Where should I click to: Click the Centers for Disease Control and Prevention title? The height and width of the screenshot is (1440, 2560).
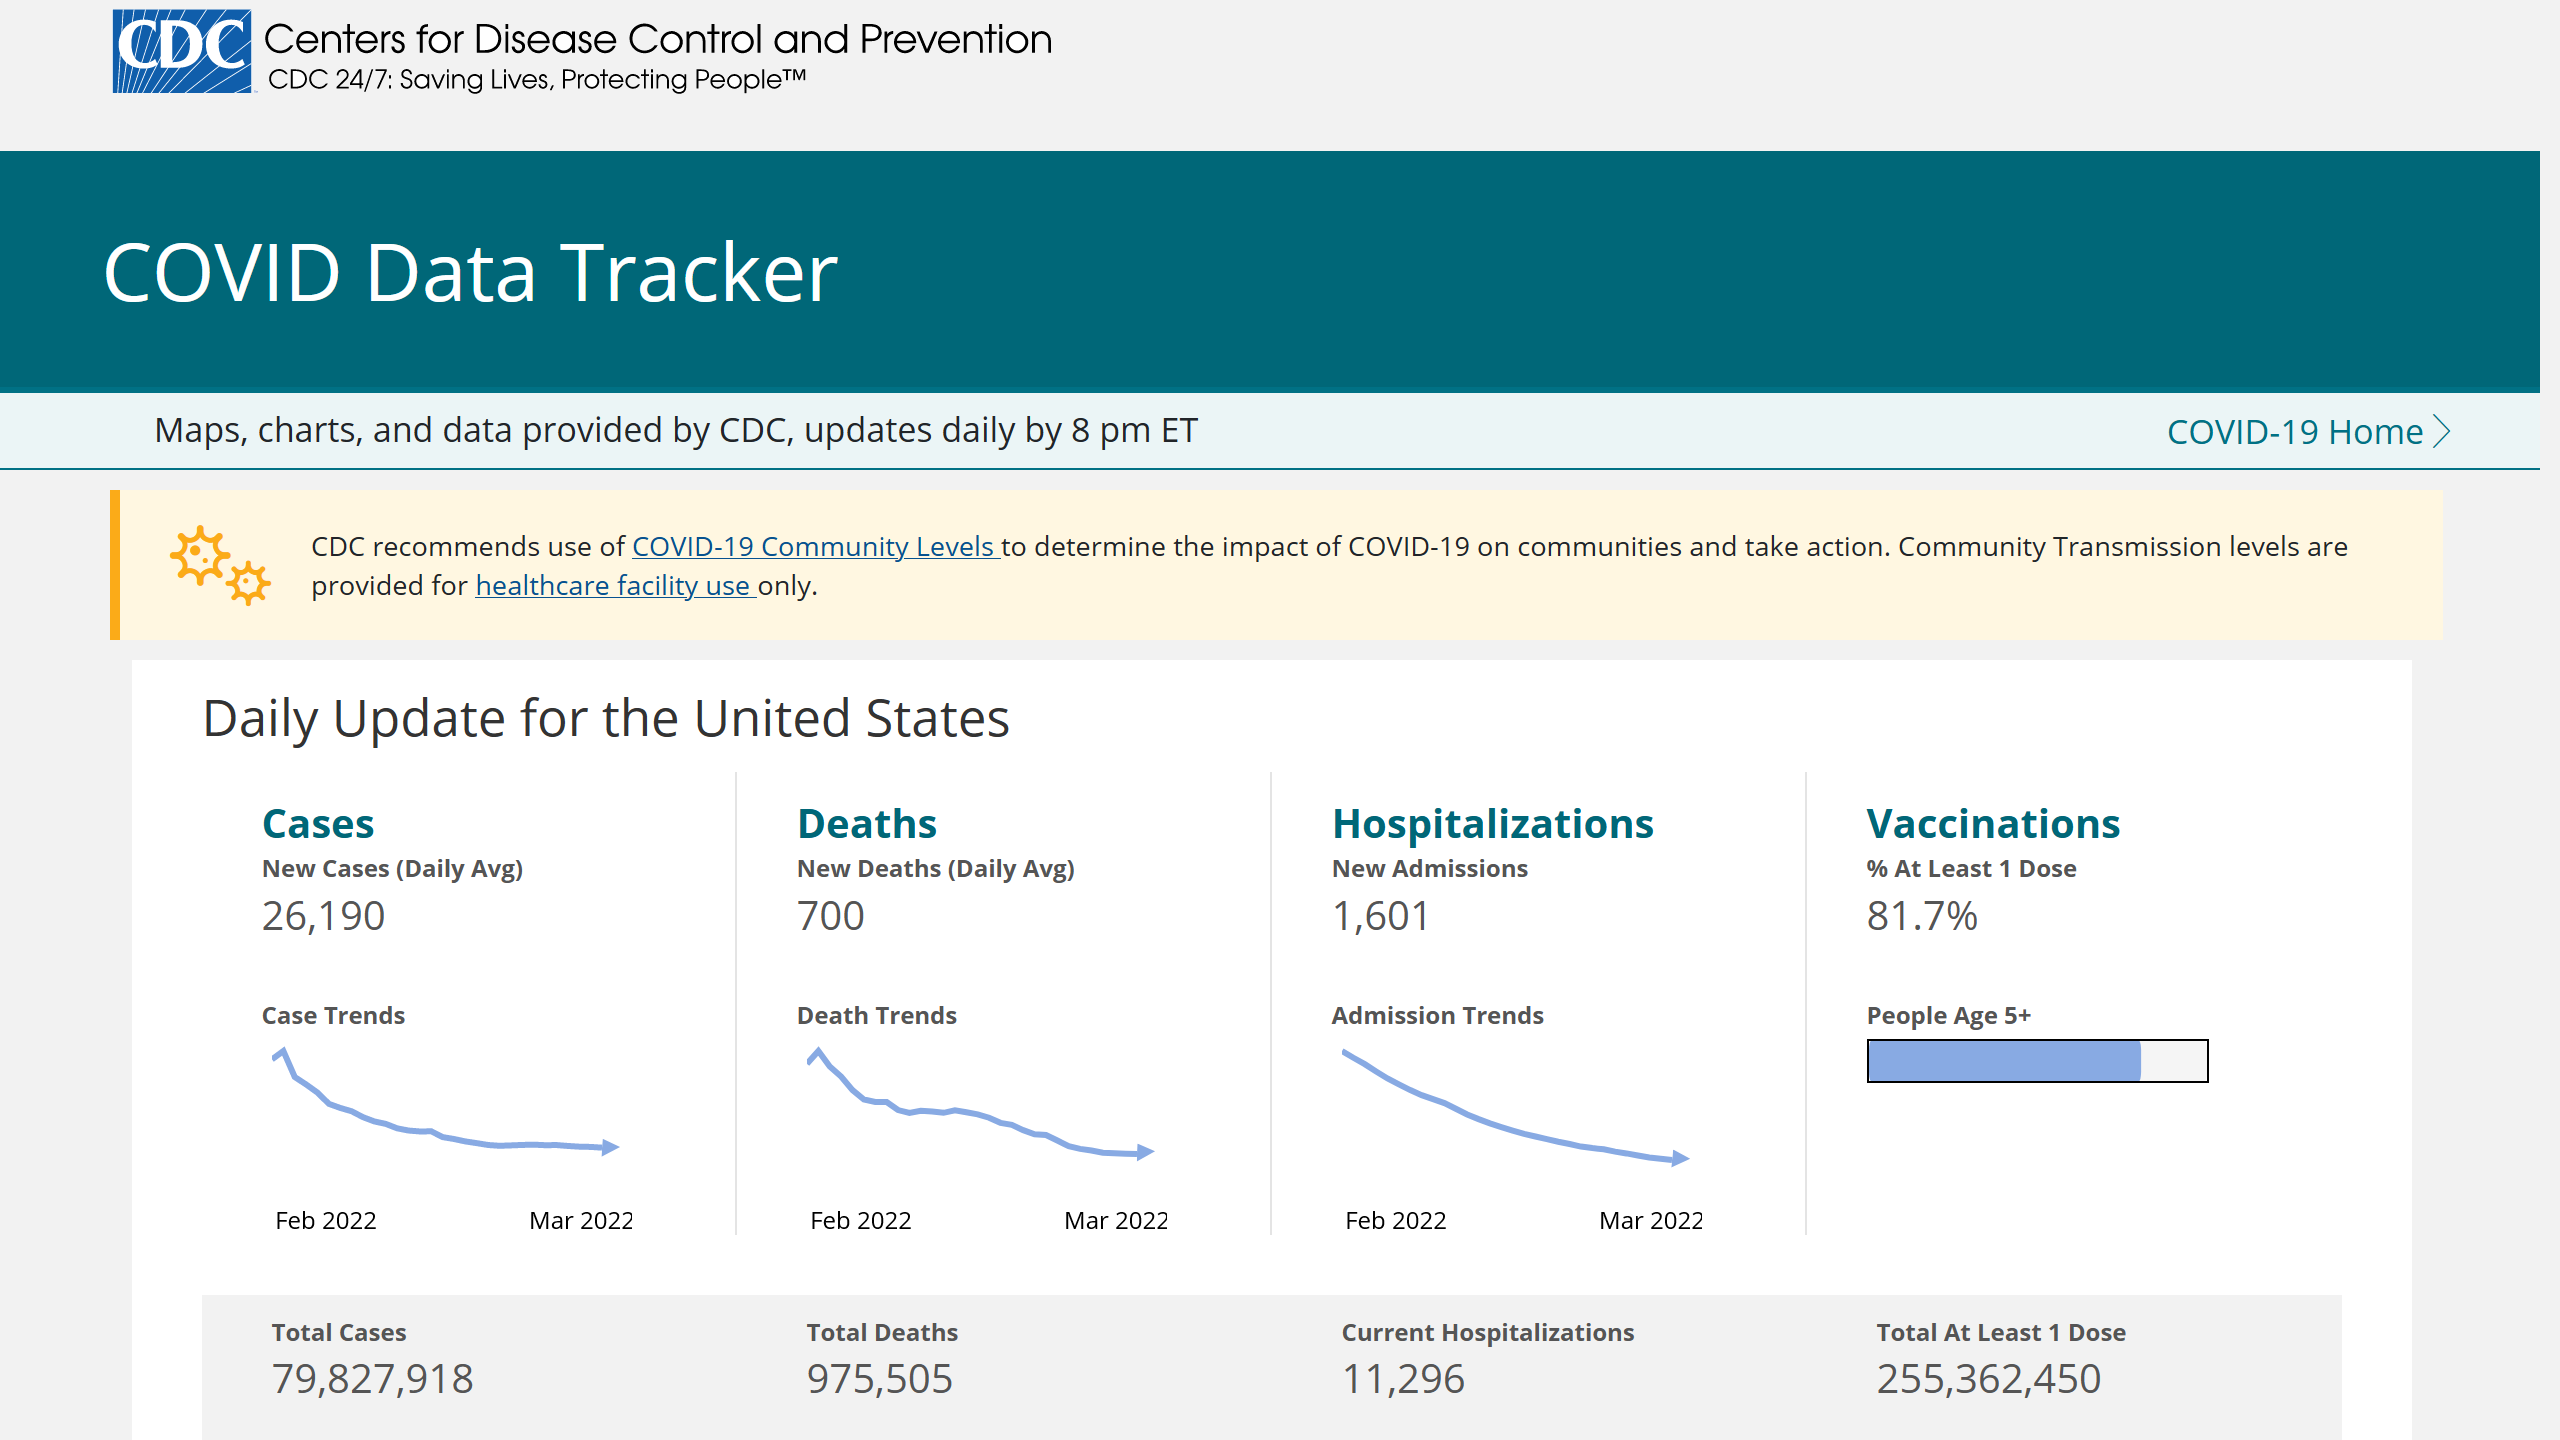pyautogui.click(x=658, y=39)
